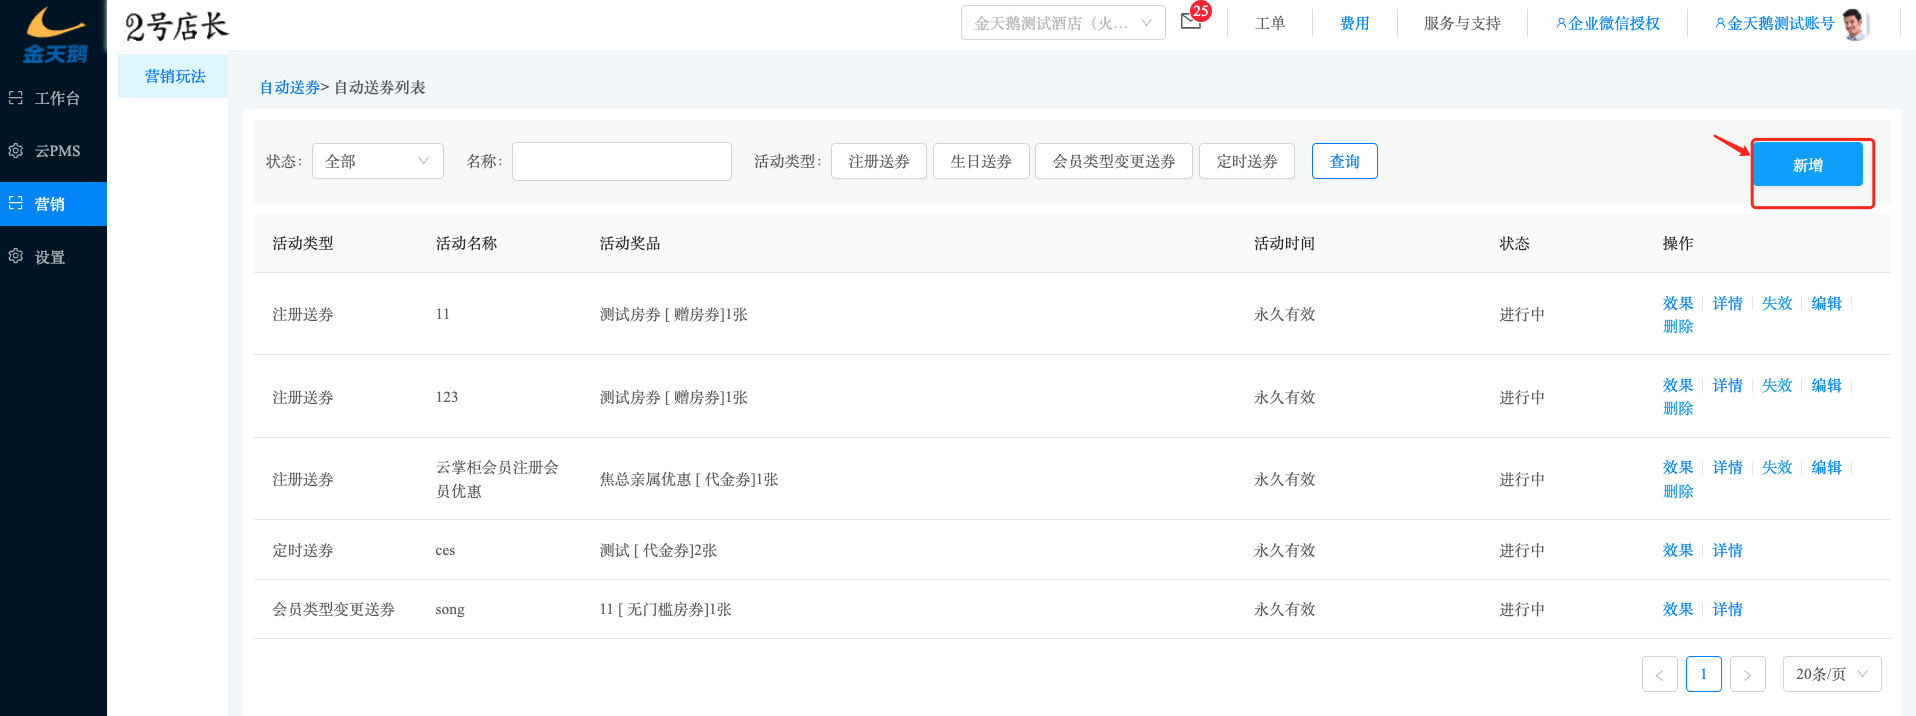The image size is (1916, 716).
Task: Filter by 定时送券 activity type
Action: pyautogui.click(x=1246, y=161)
